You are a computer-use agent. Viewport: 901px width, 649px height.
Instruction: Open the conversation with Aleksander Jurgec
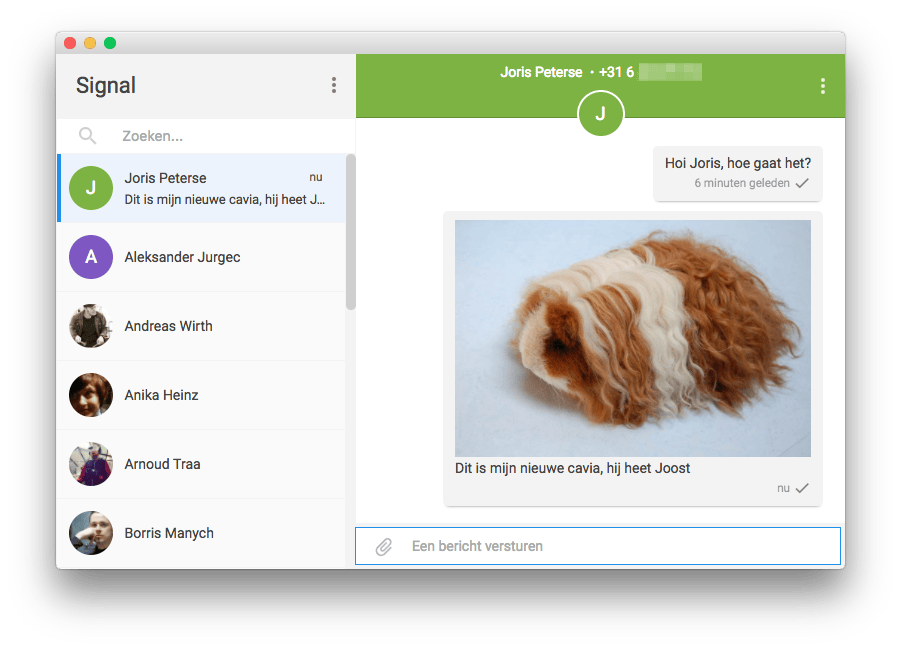tap(200, 257)
